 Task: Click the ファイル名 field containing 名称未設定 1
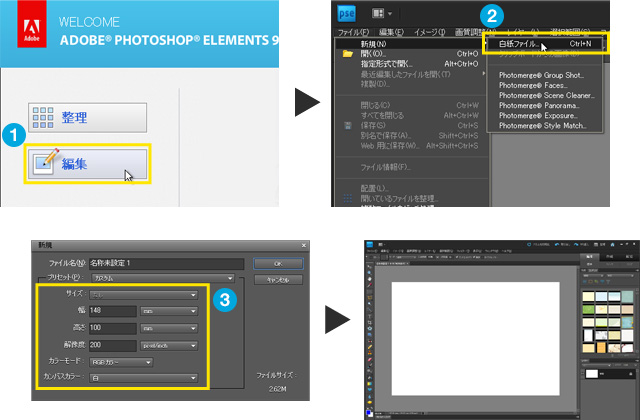(x=167, y=264)
